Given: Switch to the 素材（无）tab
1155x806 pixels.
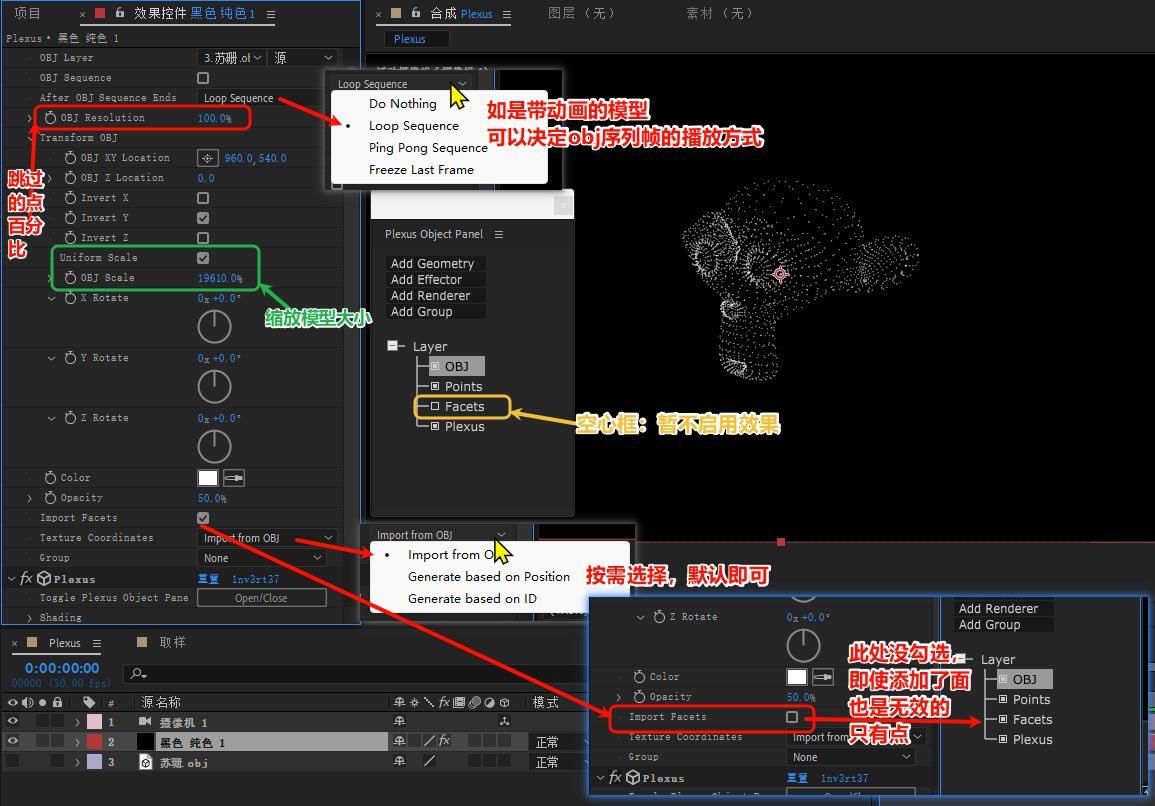Looking at the screenshot, I should point(719,13).
